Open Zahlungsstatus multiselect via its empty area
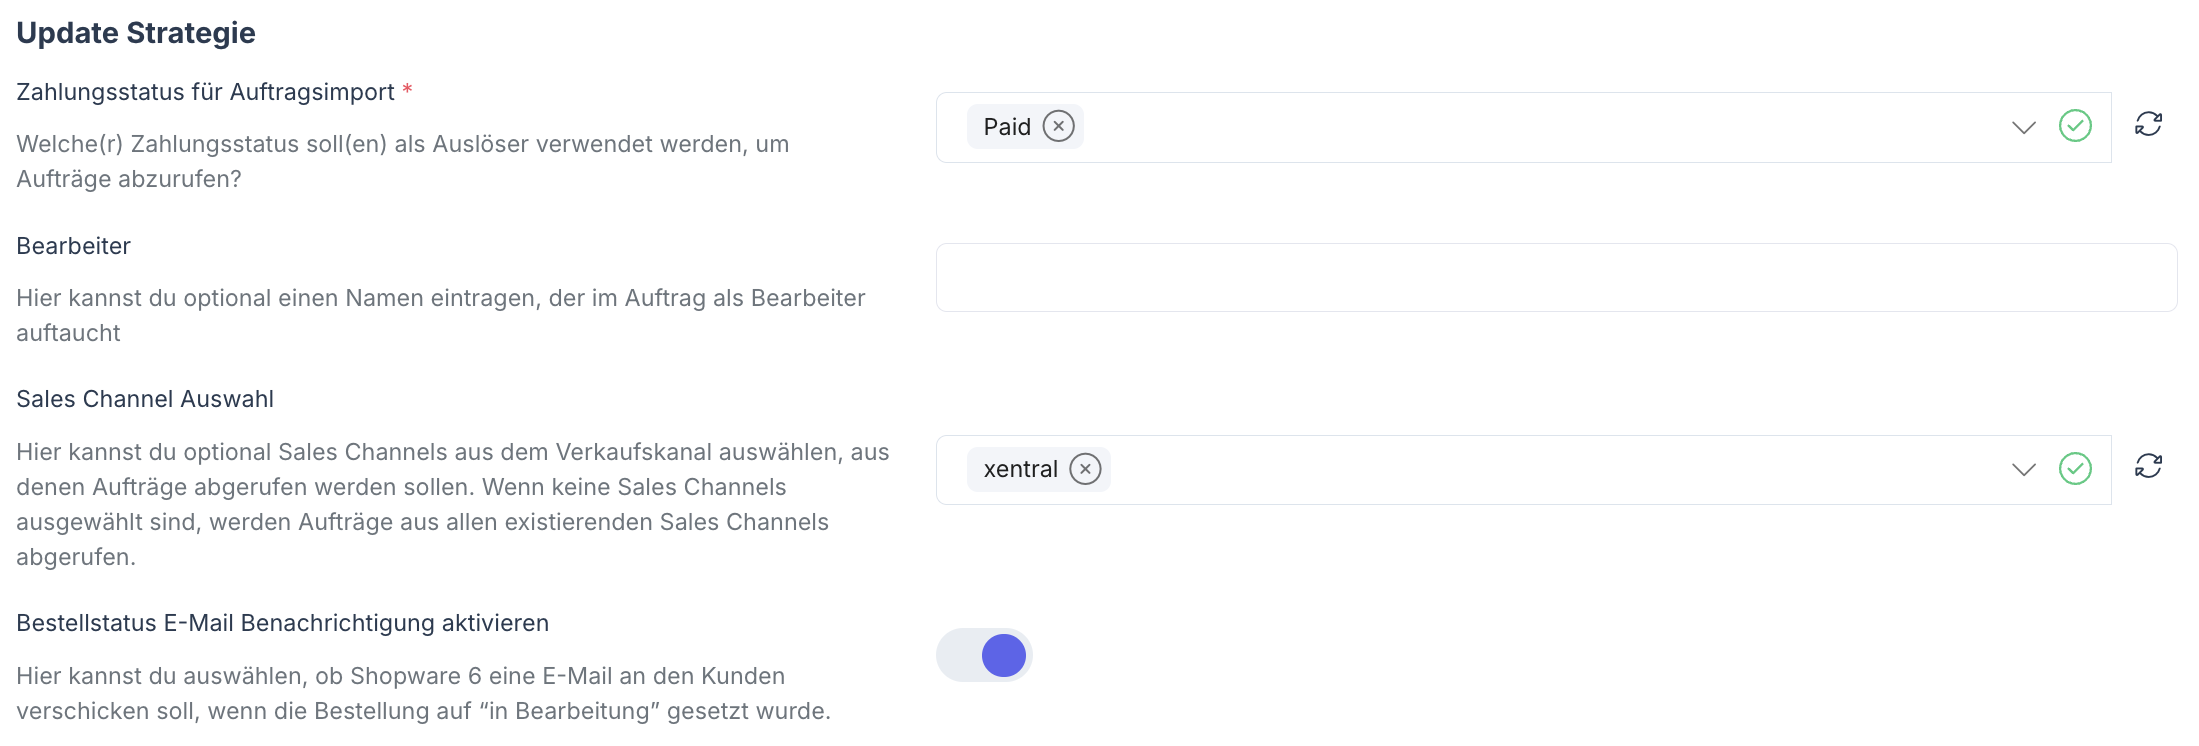2199x746 pixels. pyautogui.click(x=1500, y=127)
